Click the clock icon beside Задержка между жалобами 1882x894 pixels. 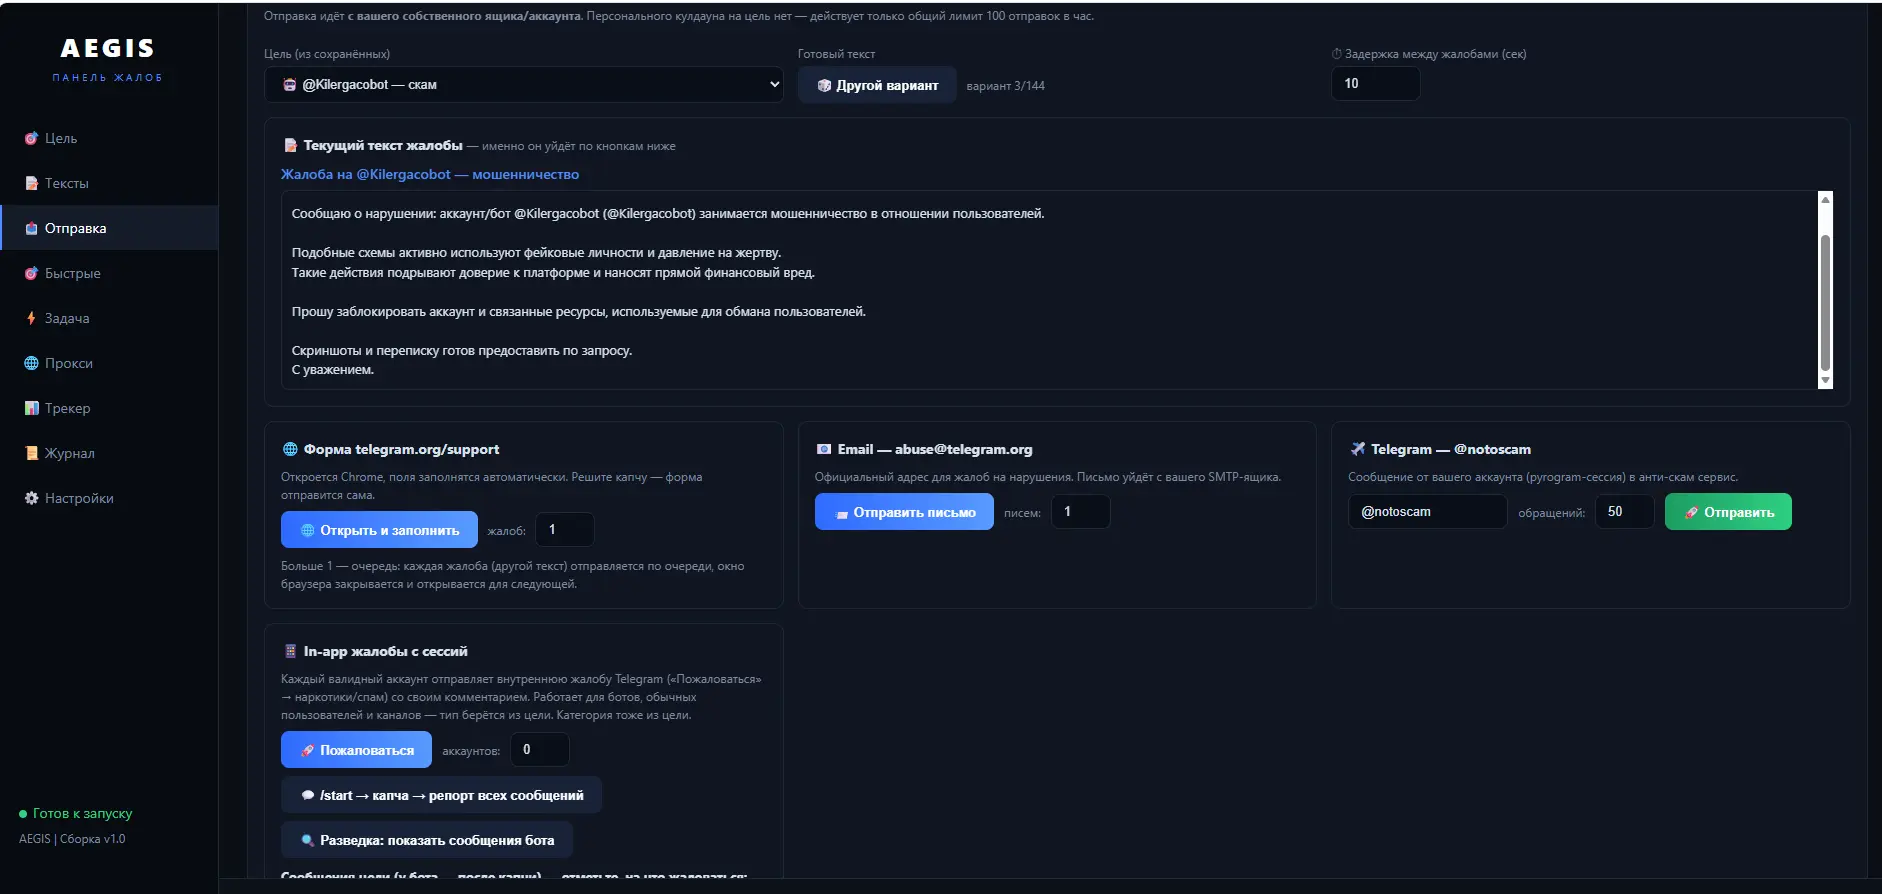(x=1337, y=54)
